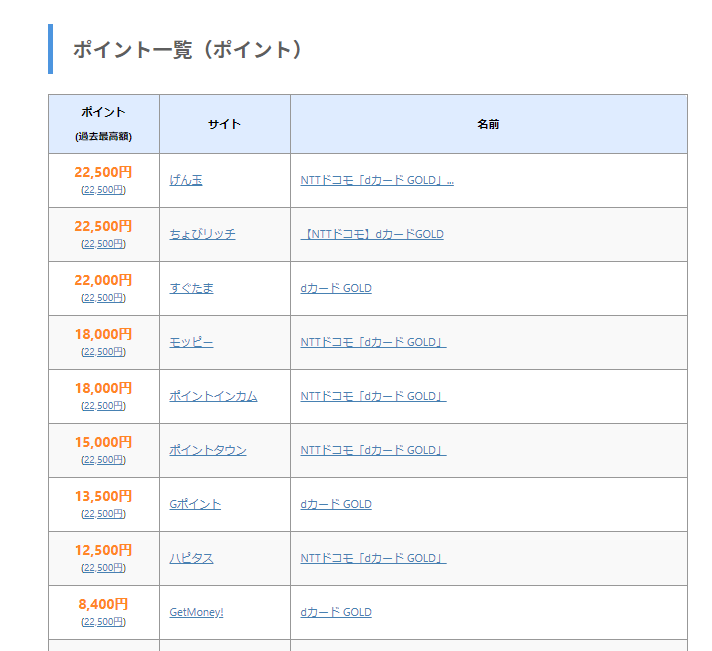Go to the ポイントタウン site link
This screenshot has width=712, height=651.
click(x=207, y=450)
